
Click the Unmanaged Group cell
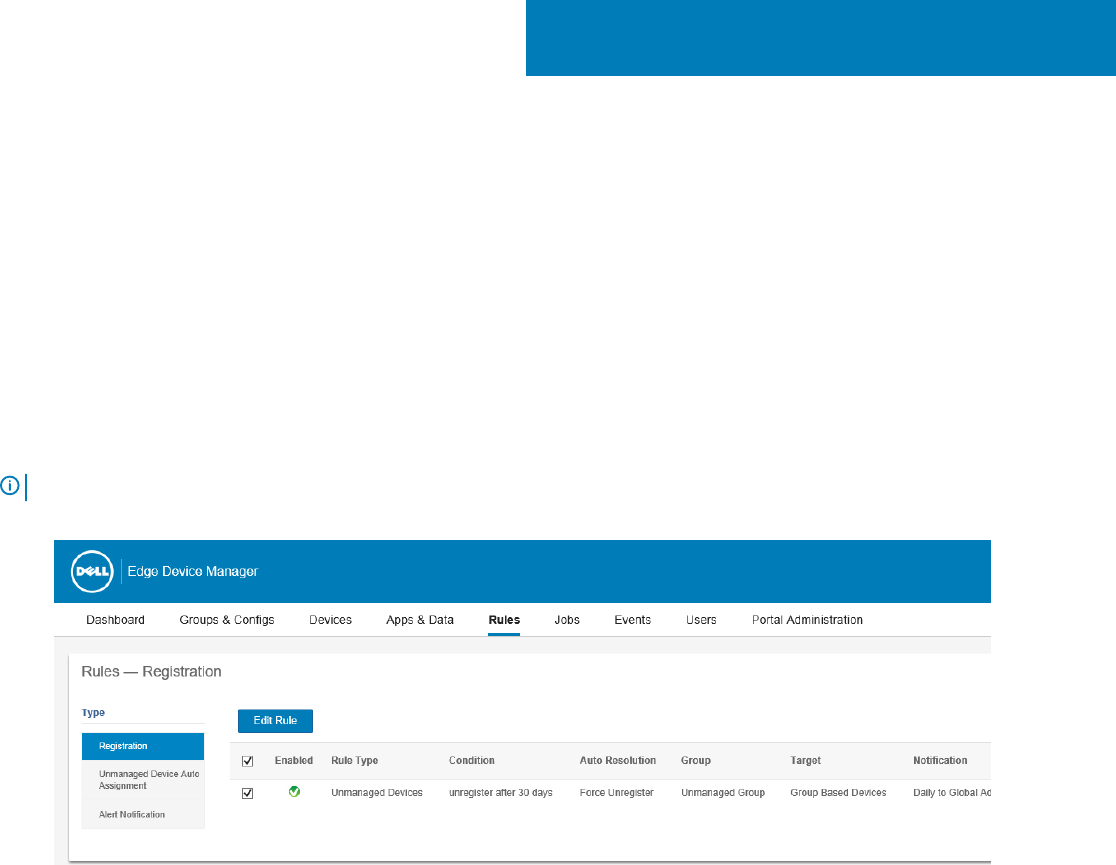(x=723, y=792)
